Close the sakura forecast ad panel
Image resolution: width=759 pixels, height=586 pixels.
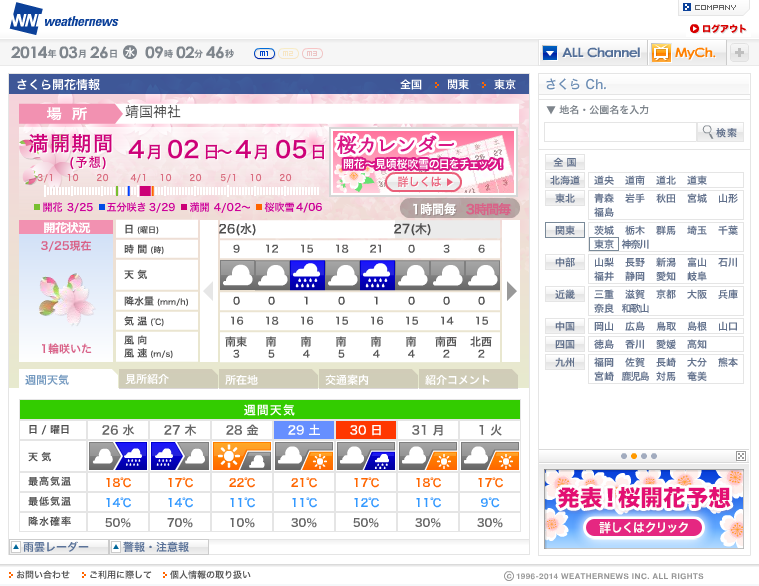pyautogui.click(x=741, y=456)
